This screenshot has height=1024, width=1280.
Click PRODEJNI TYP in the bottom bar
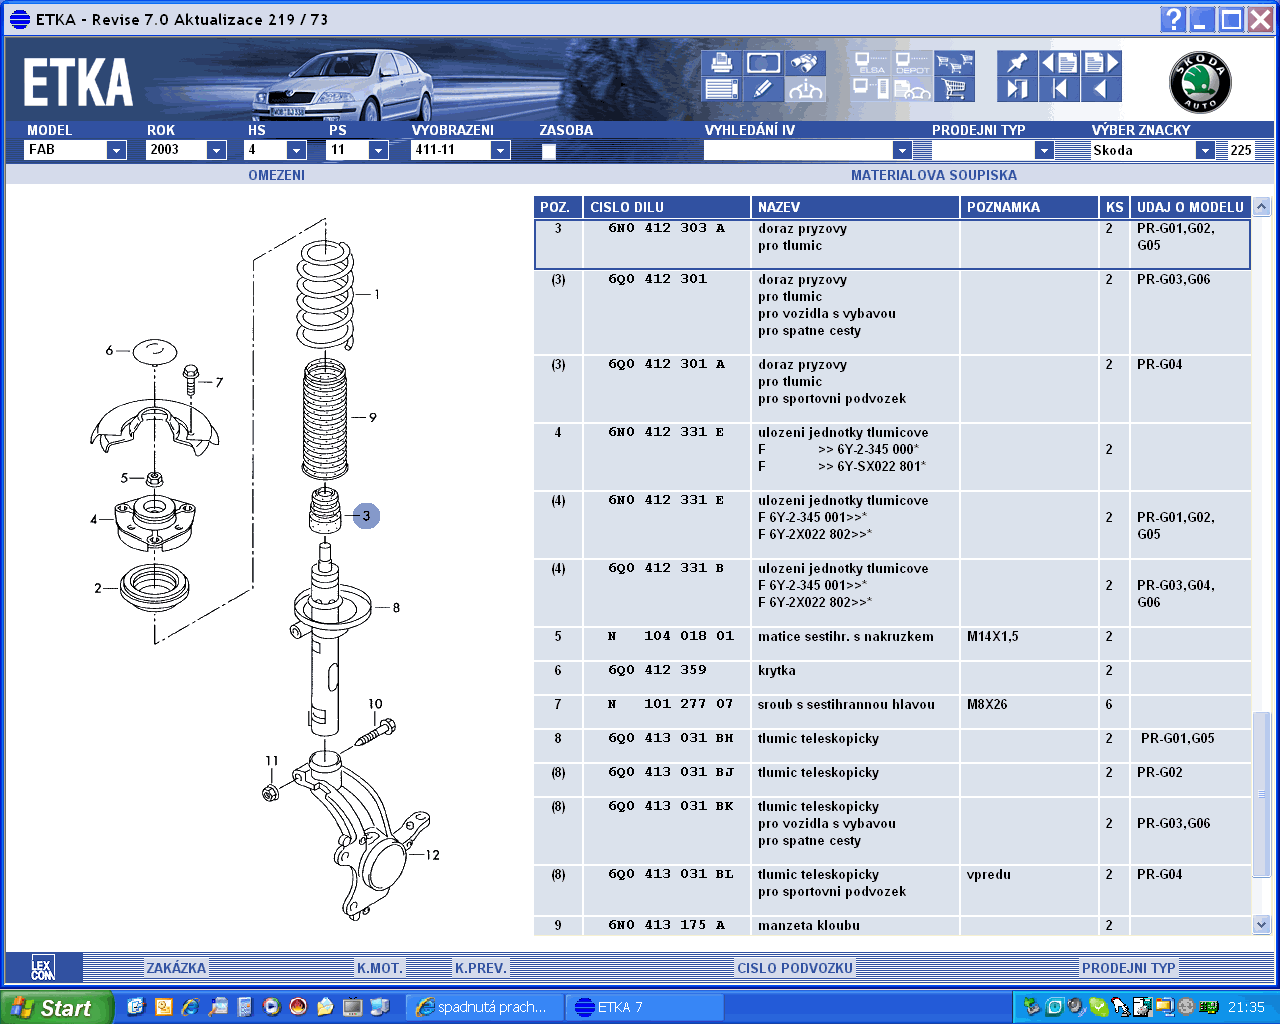pos(1129,968)
